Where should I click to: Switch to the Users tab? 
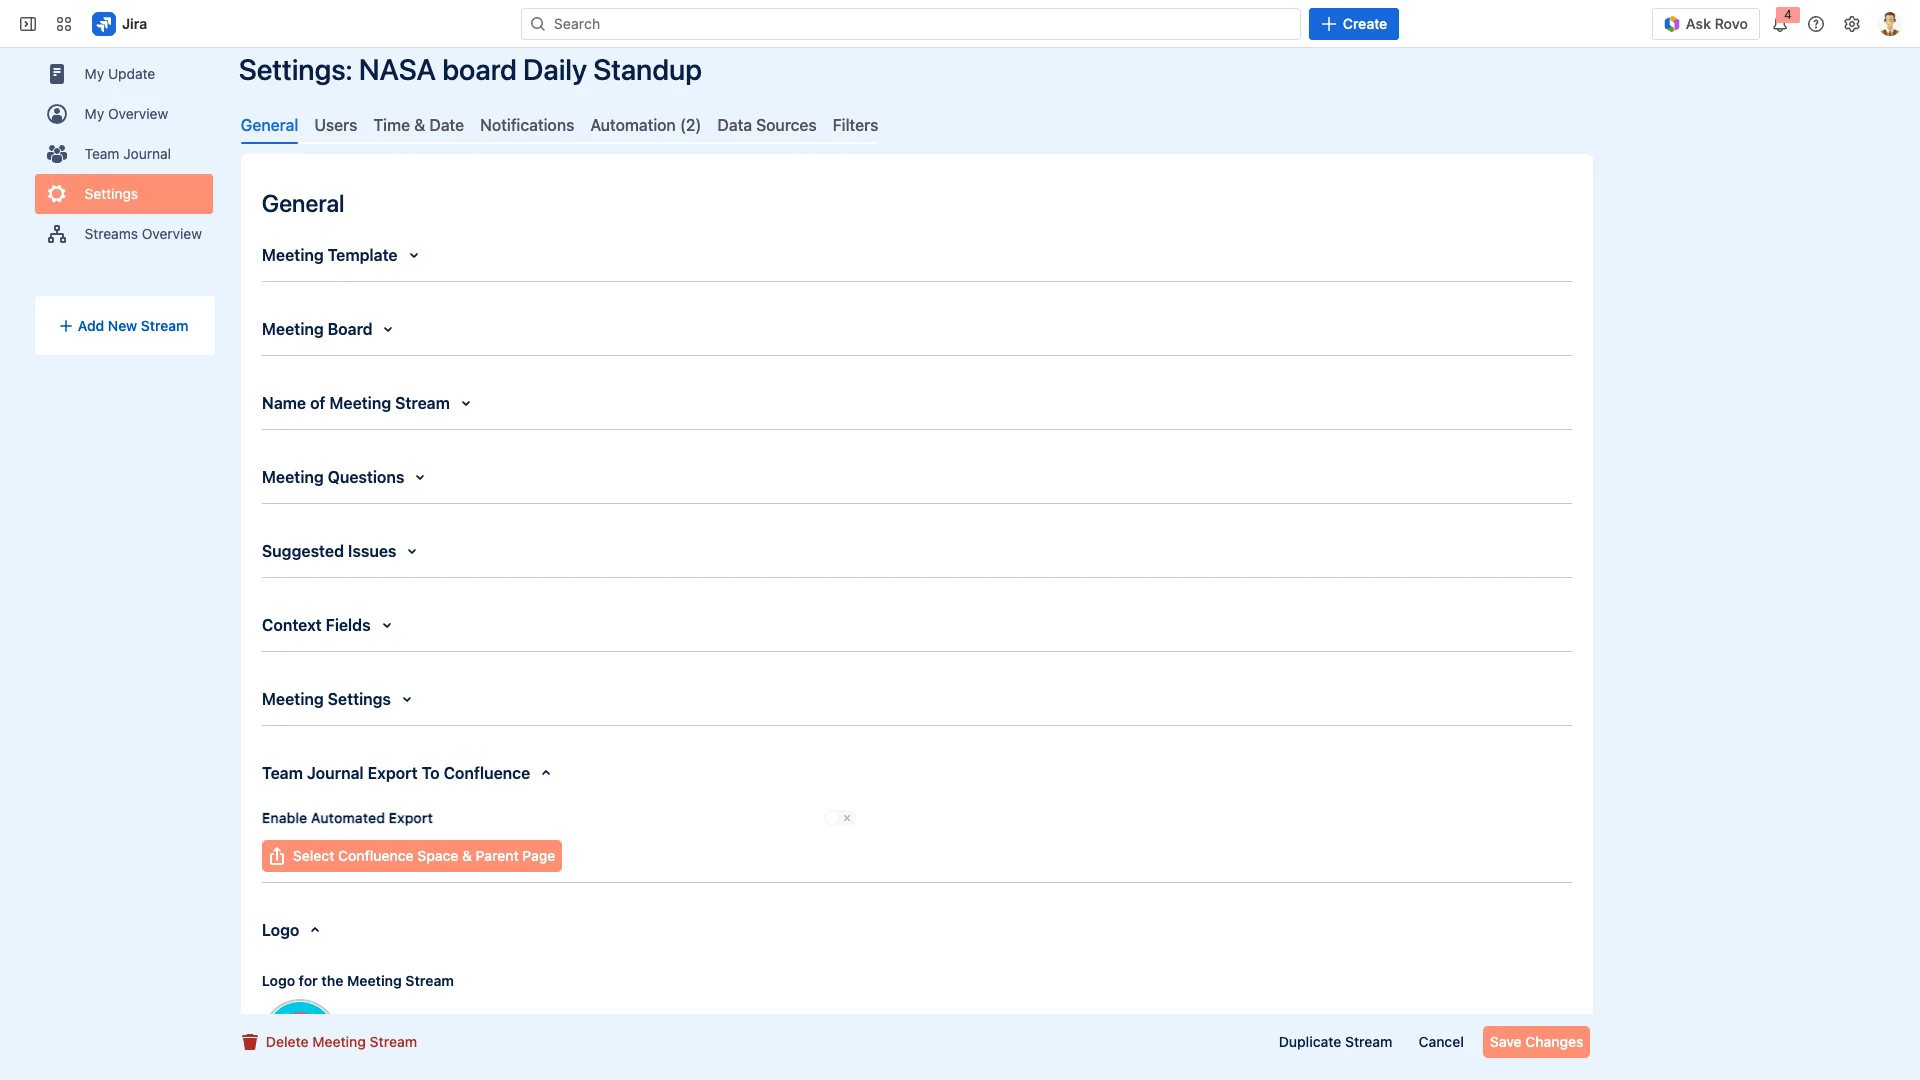pos(335,125)
